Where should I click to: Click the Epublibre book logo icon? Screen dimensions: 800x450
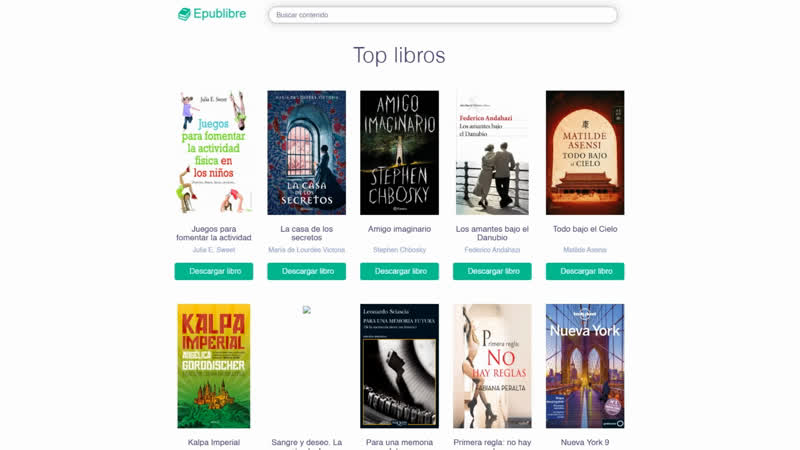[x=184, y=14]
